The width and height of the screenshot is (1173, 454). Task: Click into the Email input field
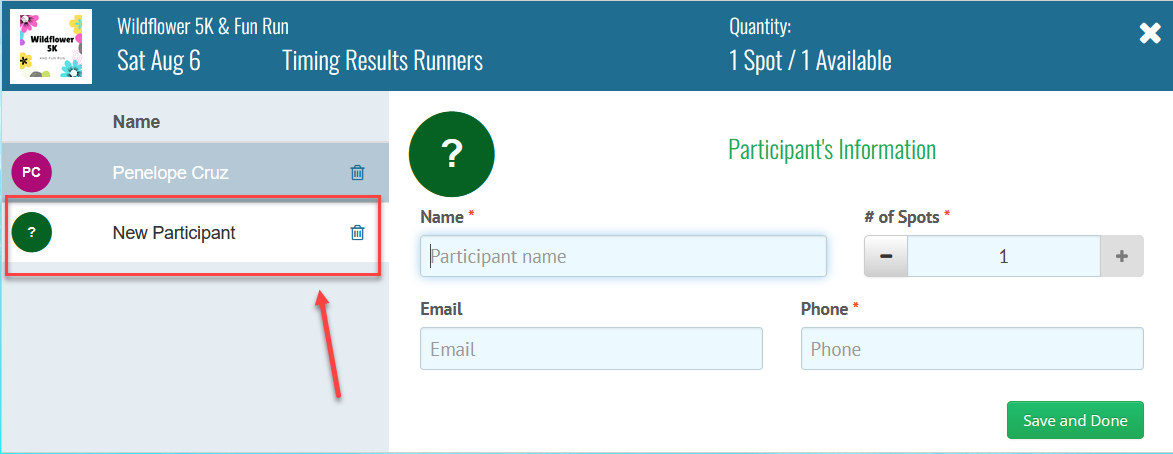point(591,349)
